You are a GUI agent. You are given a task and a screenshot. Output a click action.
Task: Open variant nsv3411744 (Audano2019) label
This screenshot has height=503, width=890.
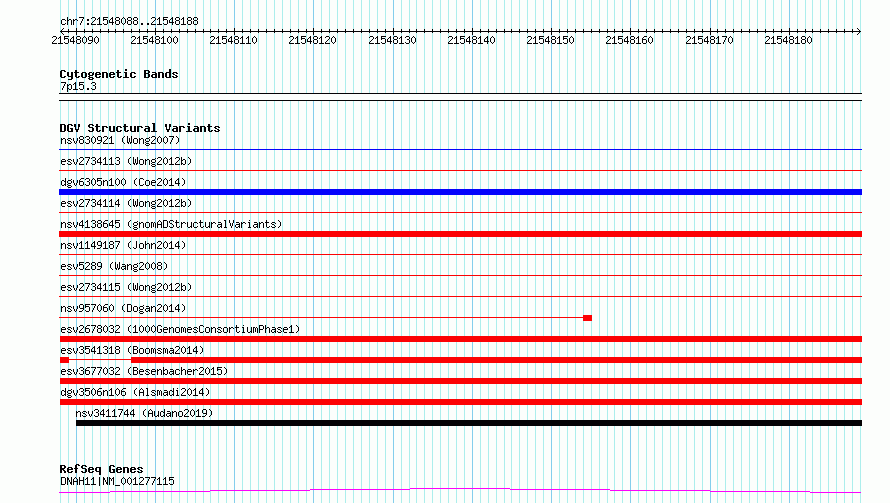(144, 413)
